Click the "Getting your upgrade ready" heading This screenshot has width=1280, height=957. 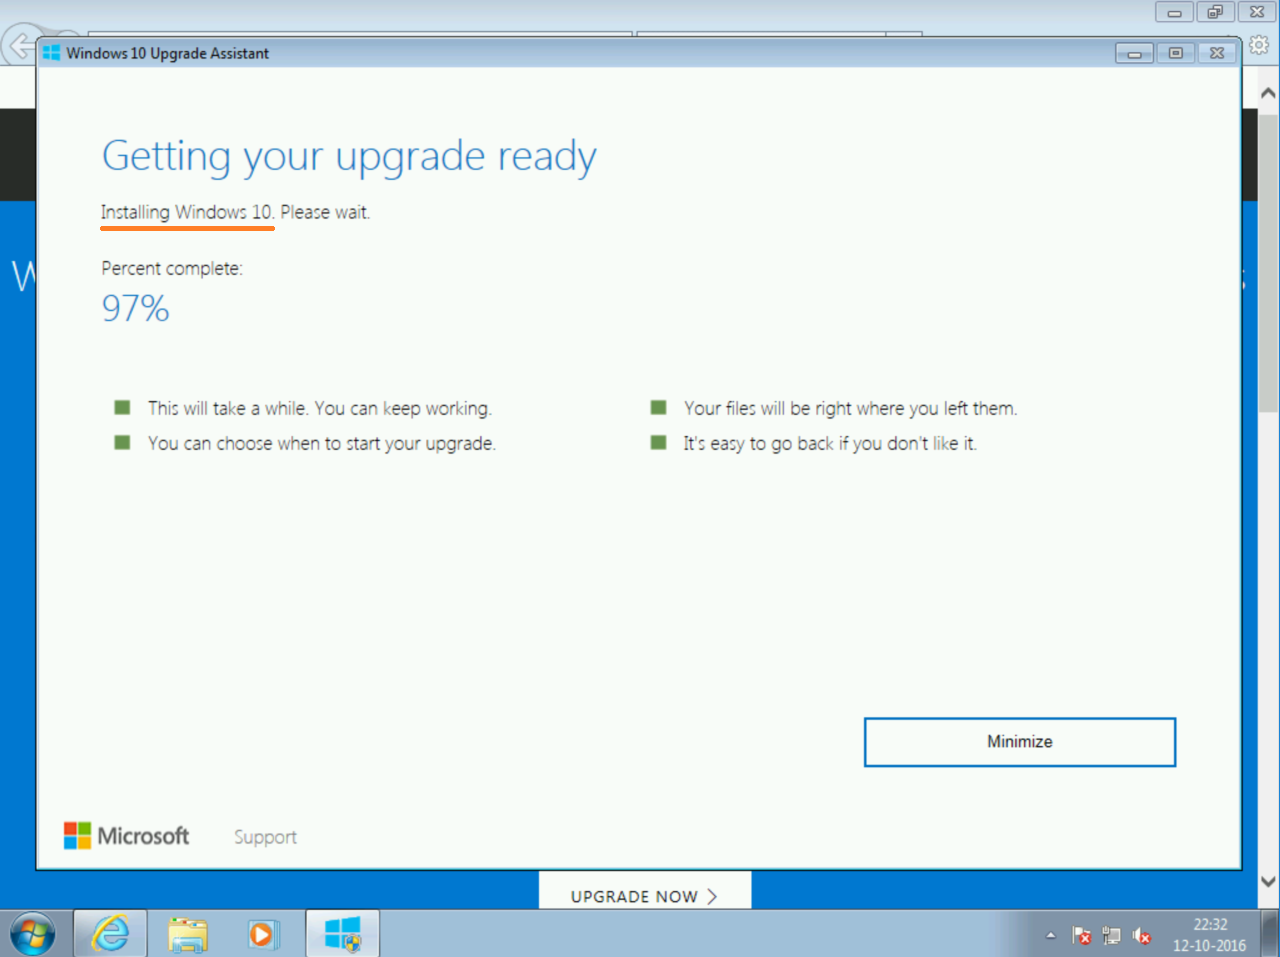coord(349,157)
